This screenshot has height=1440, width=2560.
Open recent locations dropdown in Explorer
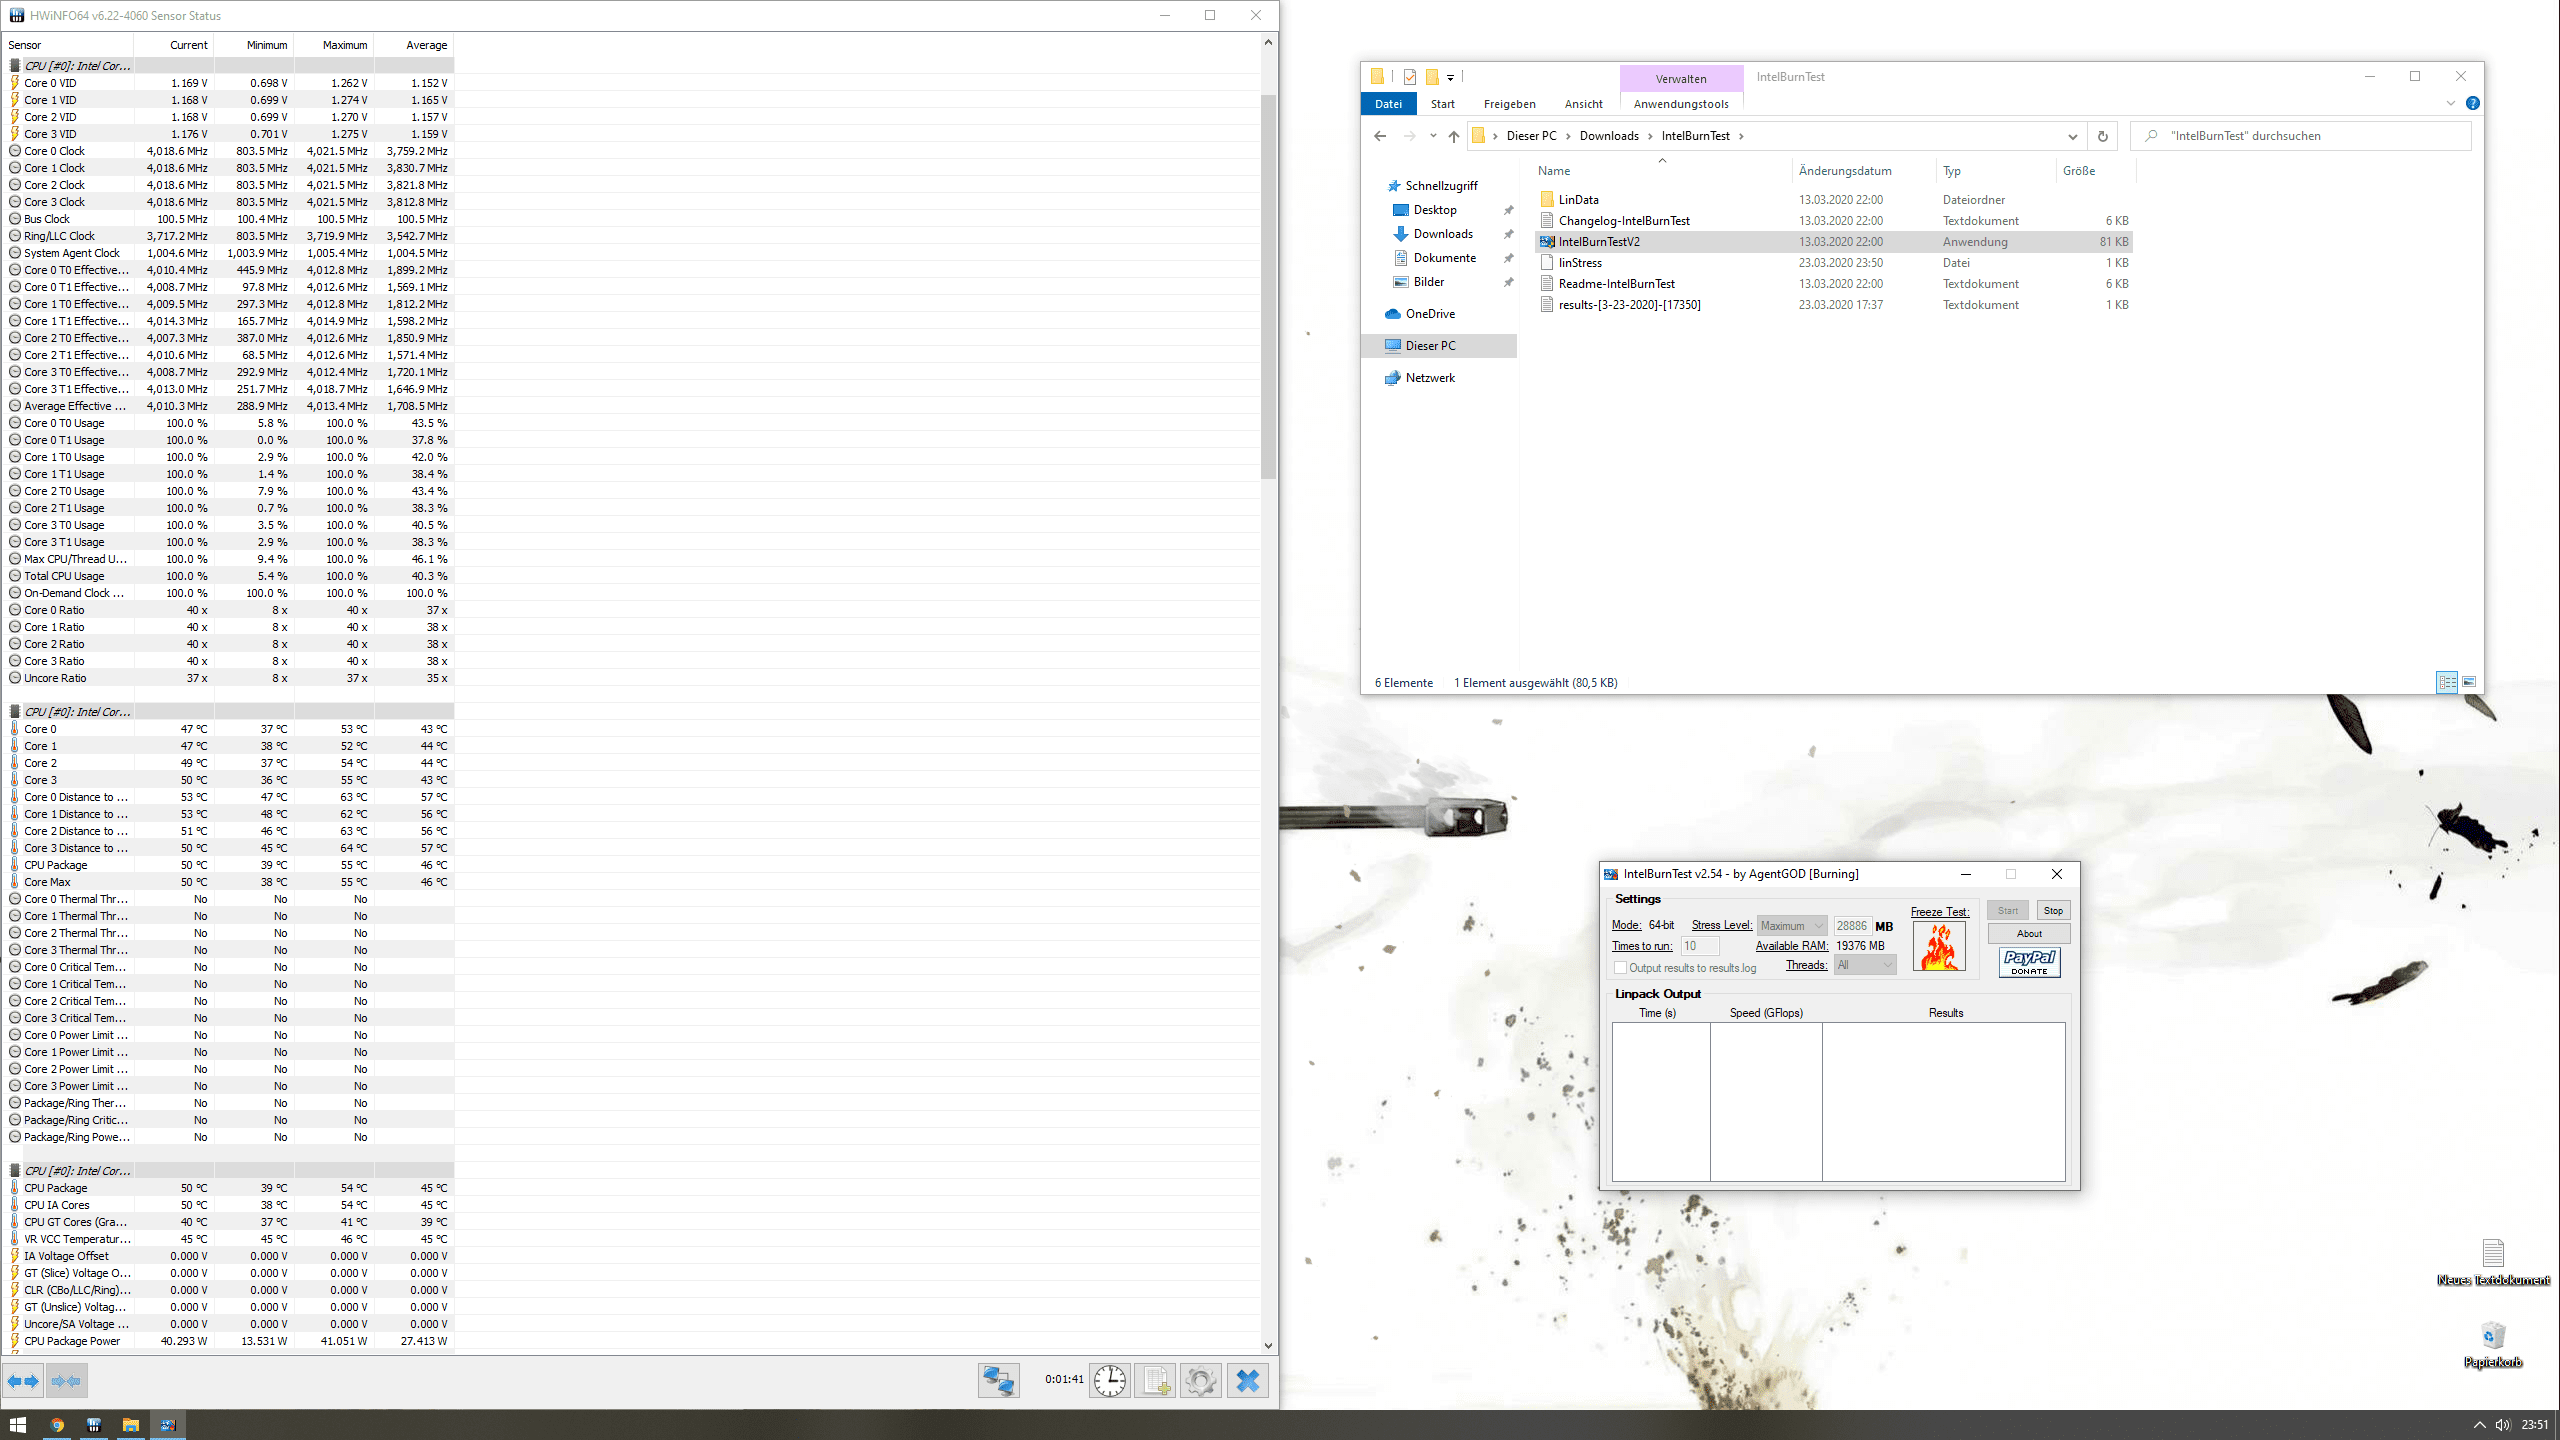coord(1433,136)
